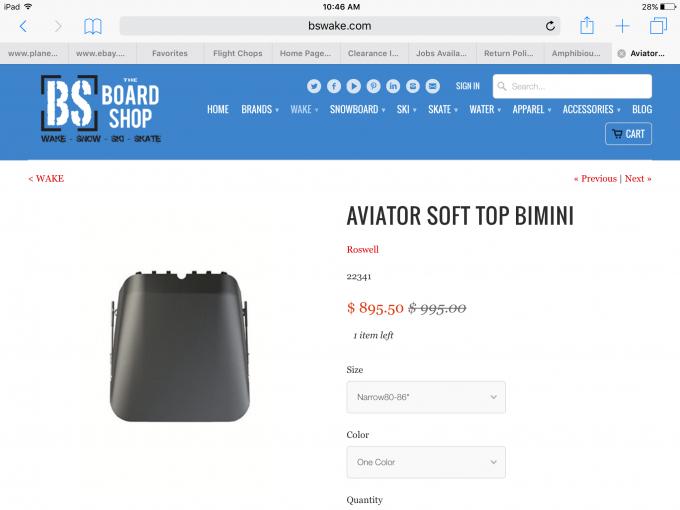Screen dimensions: 680x510
Task: Expand the ACCESSORIES navigation menu
Action: click(592, 109)
